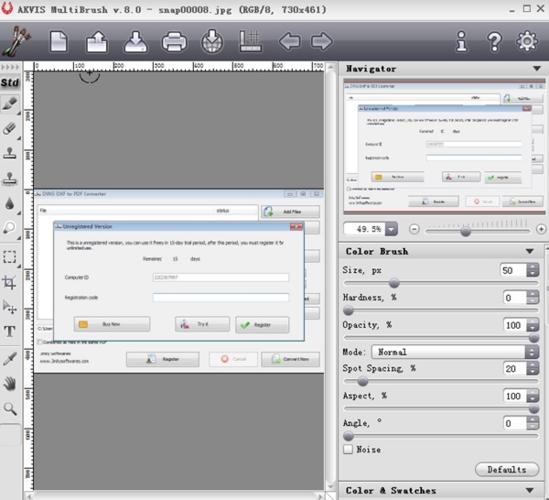The height and width of the screenshot is (500, 549).
Task: Click the Hardness slider handle
Action: [348, 310]
